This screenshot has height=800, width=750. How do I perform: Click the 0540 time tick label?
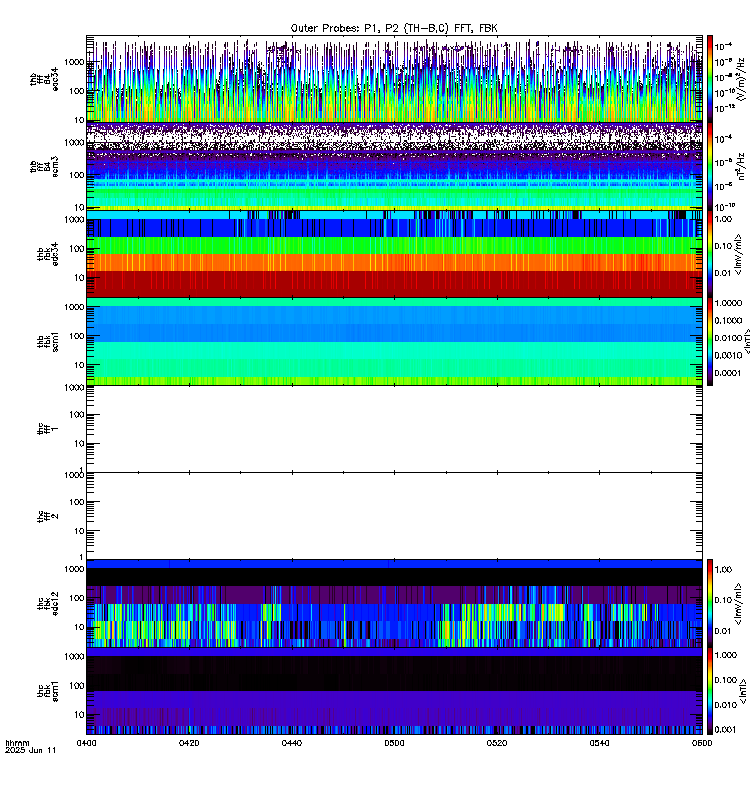(x=599, y=743)
